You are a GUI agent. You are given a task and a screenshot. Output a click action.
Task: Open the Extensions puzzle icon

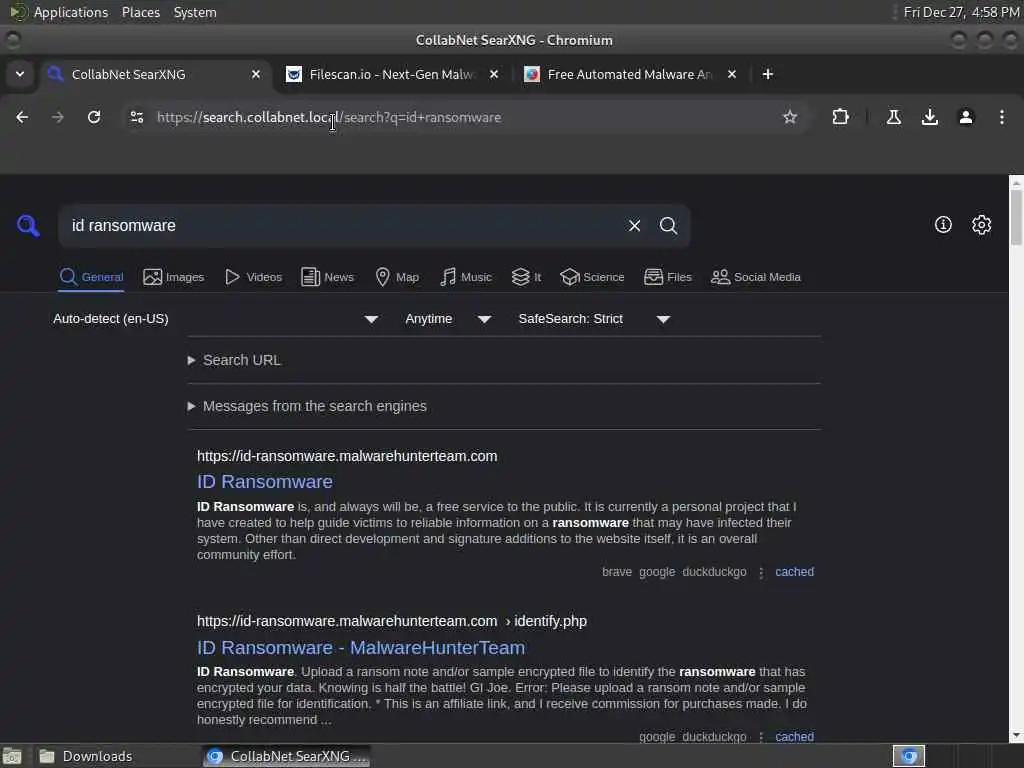[840, 117]
